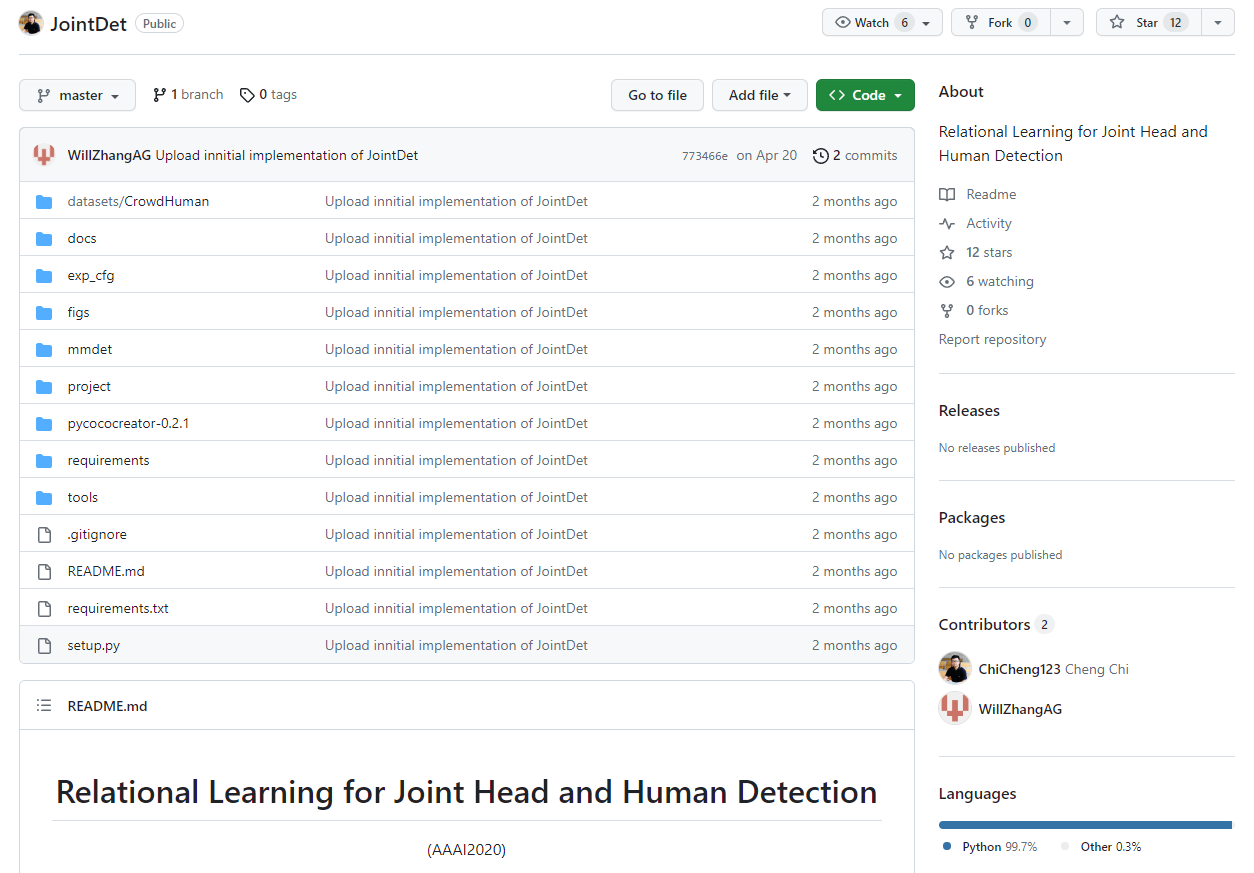The width and height of the screenshot is (1254, 873).
Task: Click the file icon beside .gitignore
Action: tap(44, 534)
